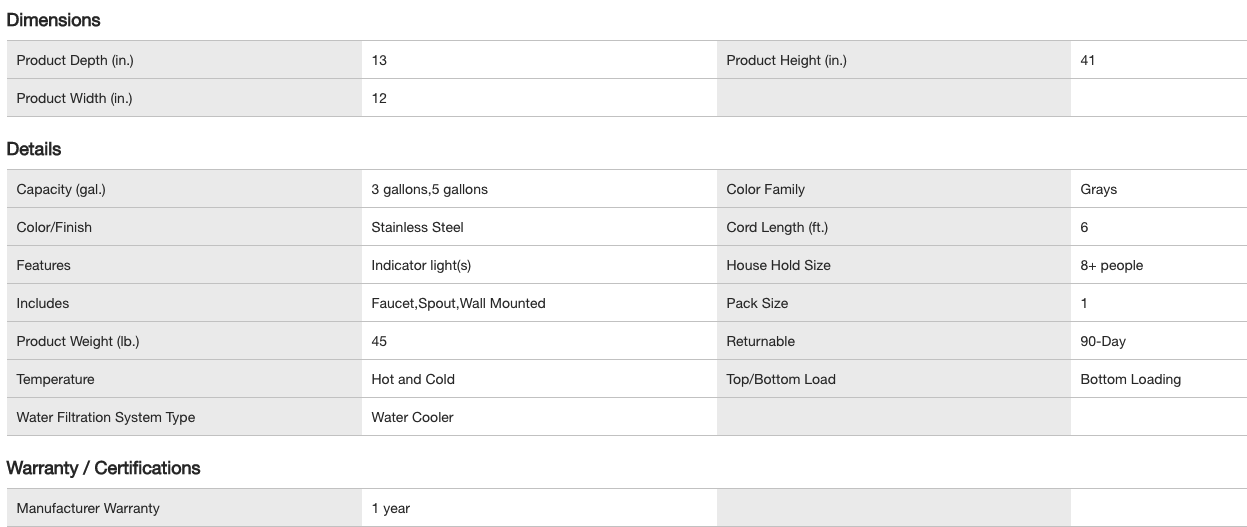Click the Hot and Cold temperature value
Image resolution: width=1247 pixels, height=527 pixels.
(413, 379)
